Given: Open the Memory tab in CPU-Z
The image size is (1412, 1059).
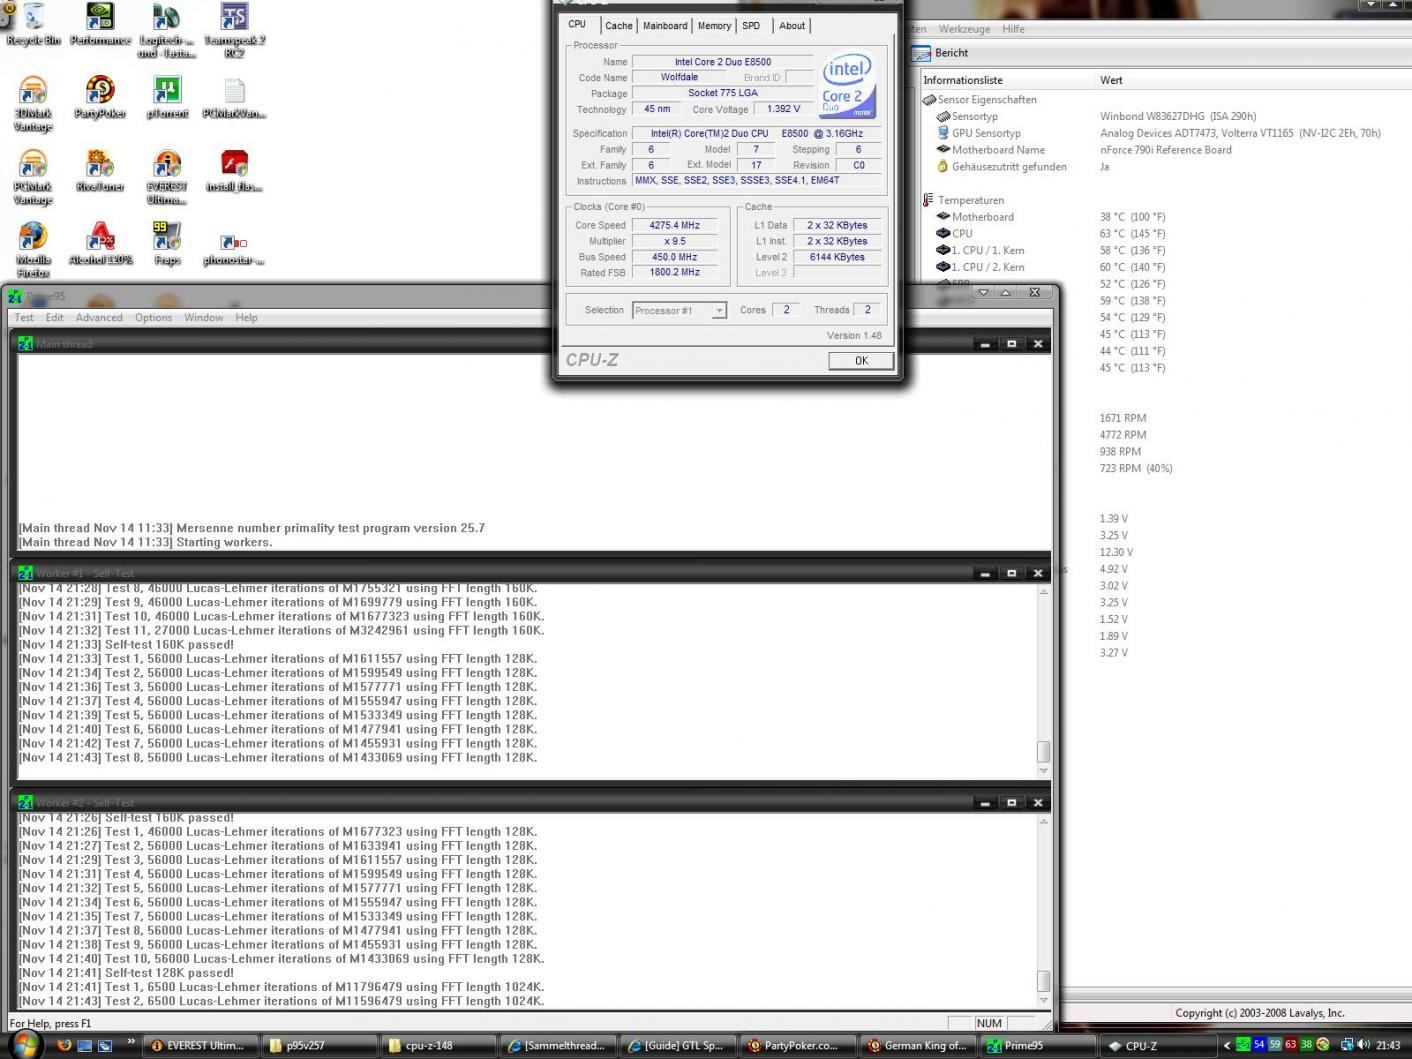Looking at the screenshot, I should tap(714, 26).
